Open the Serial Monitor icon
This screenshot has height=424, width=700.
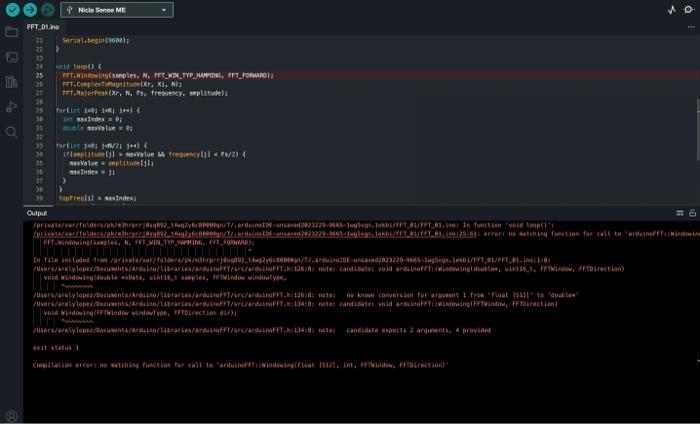(x=688, y=10)
